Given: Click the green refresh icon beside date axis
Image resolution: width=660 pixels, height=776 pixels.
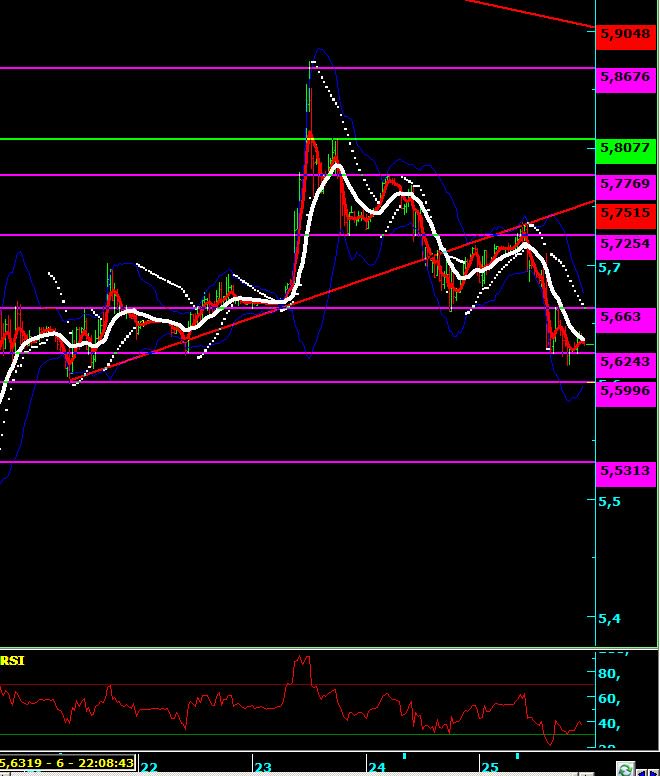Looking at the screenshot, I should pyautogui.click(x=625, y=770).
